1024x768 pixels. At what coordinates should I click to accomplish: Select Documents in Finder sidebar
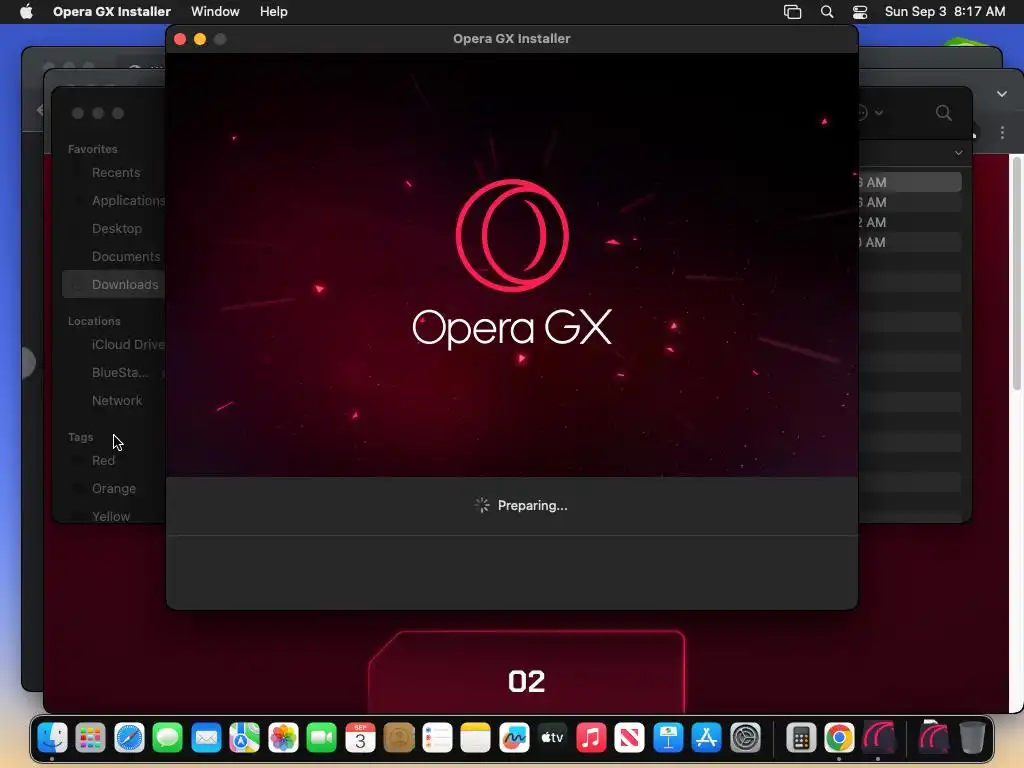coord(125,257)
